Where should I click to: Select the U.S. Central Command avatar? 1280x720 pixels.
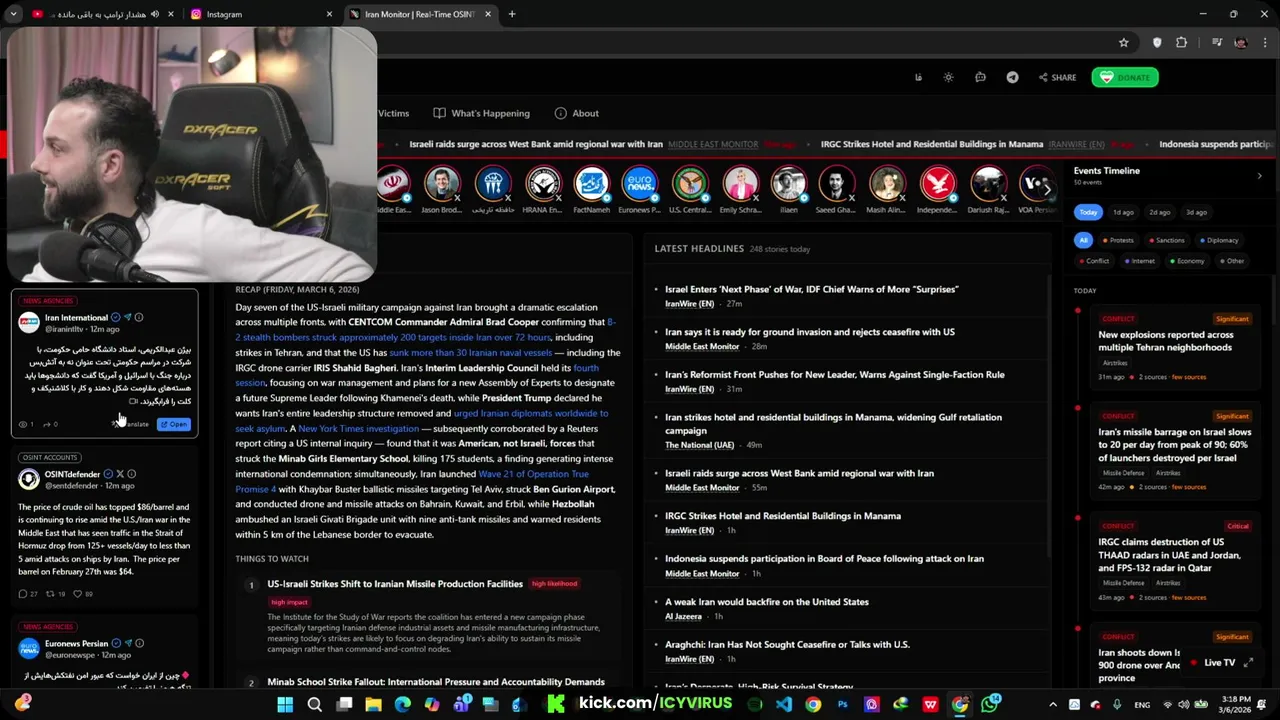click(x=690, y=184)
